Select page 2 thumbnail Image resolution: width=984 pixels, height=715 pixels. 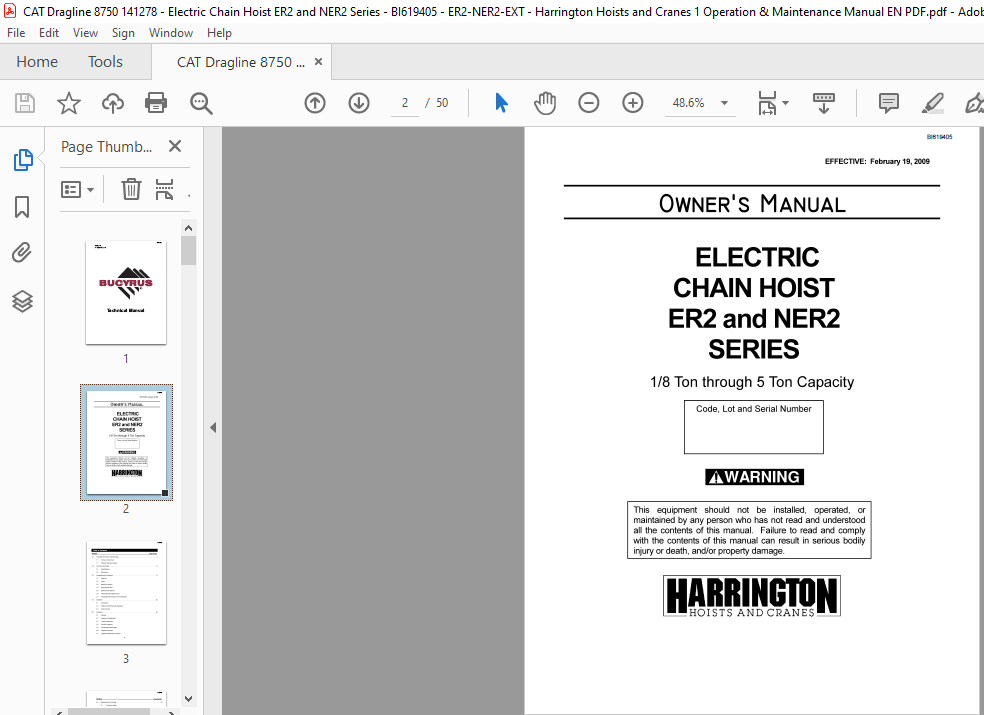126,442
